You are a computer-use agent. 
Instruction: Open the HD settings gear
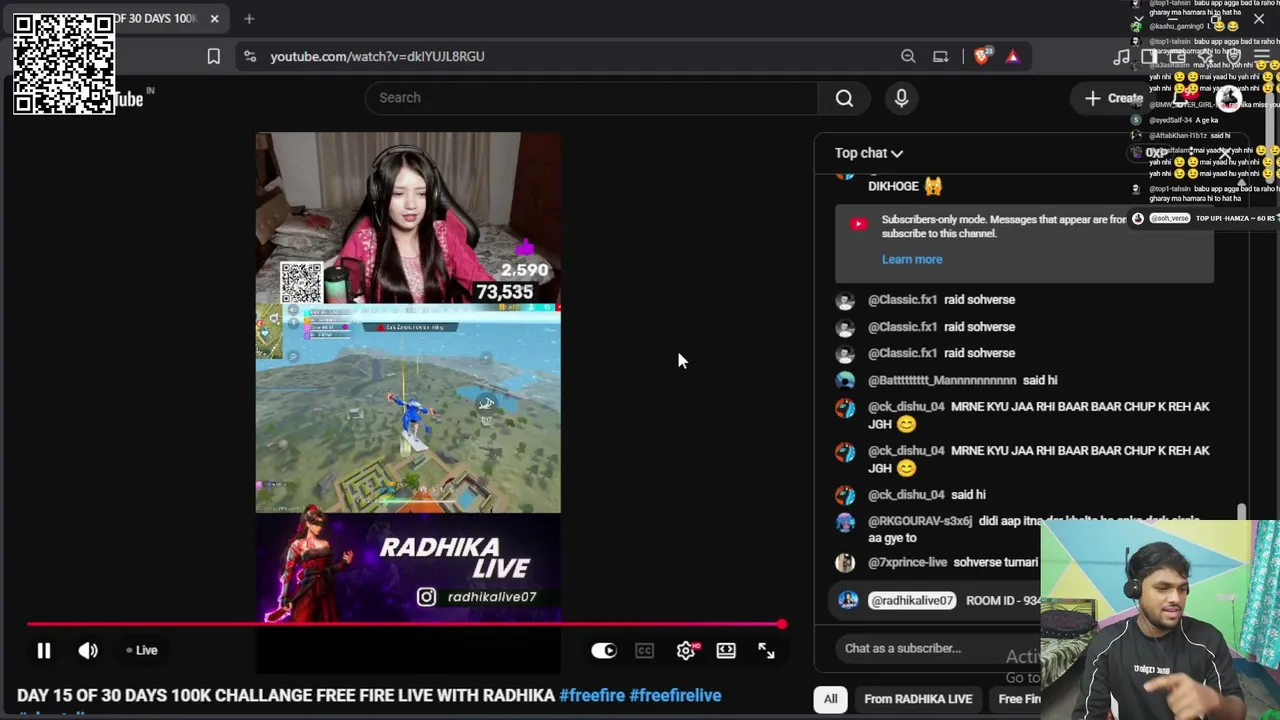686,651
